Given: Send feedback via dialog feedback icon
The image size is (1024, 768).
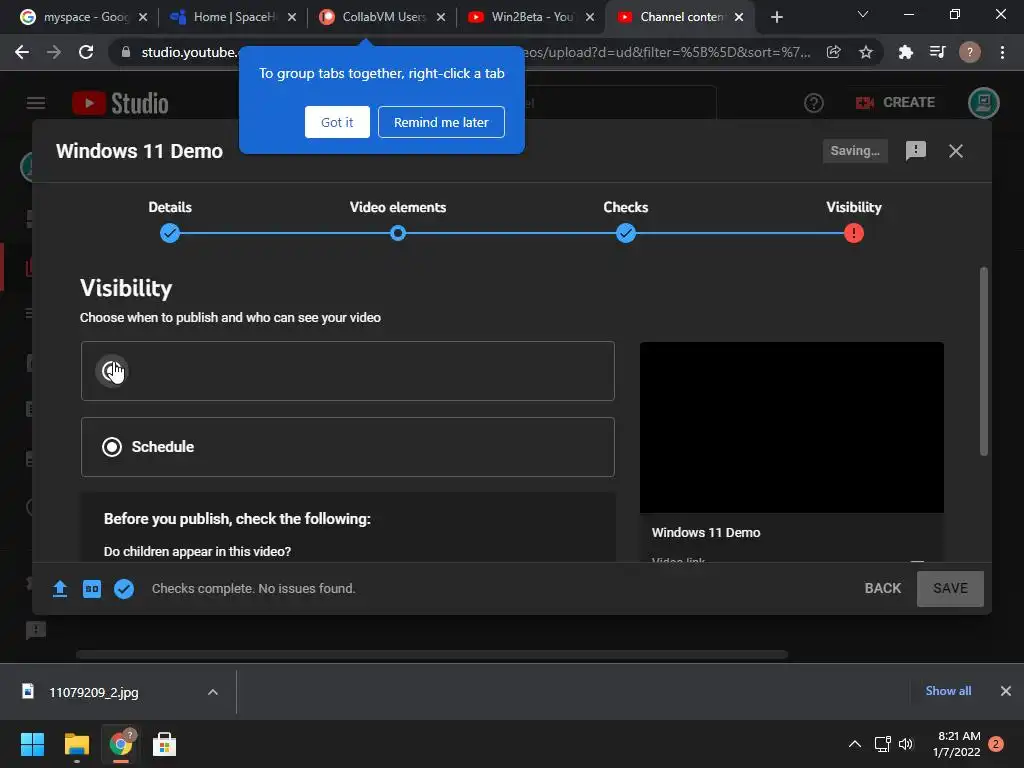Looking at the screenshot, I should (916, 151).
